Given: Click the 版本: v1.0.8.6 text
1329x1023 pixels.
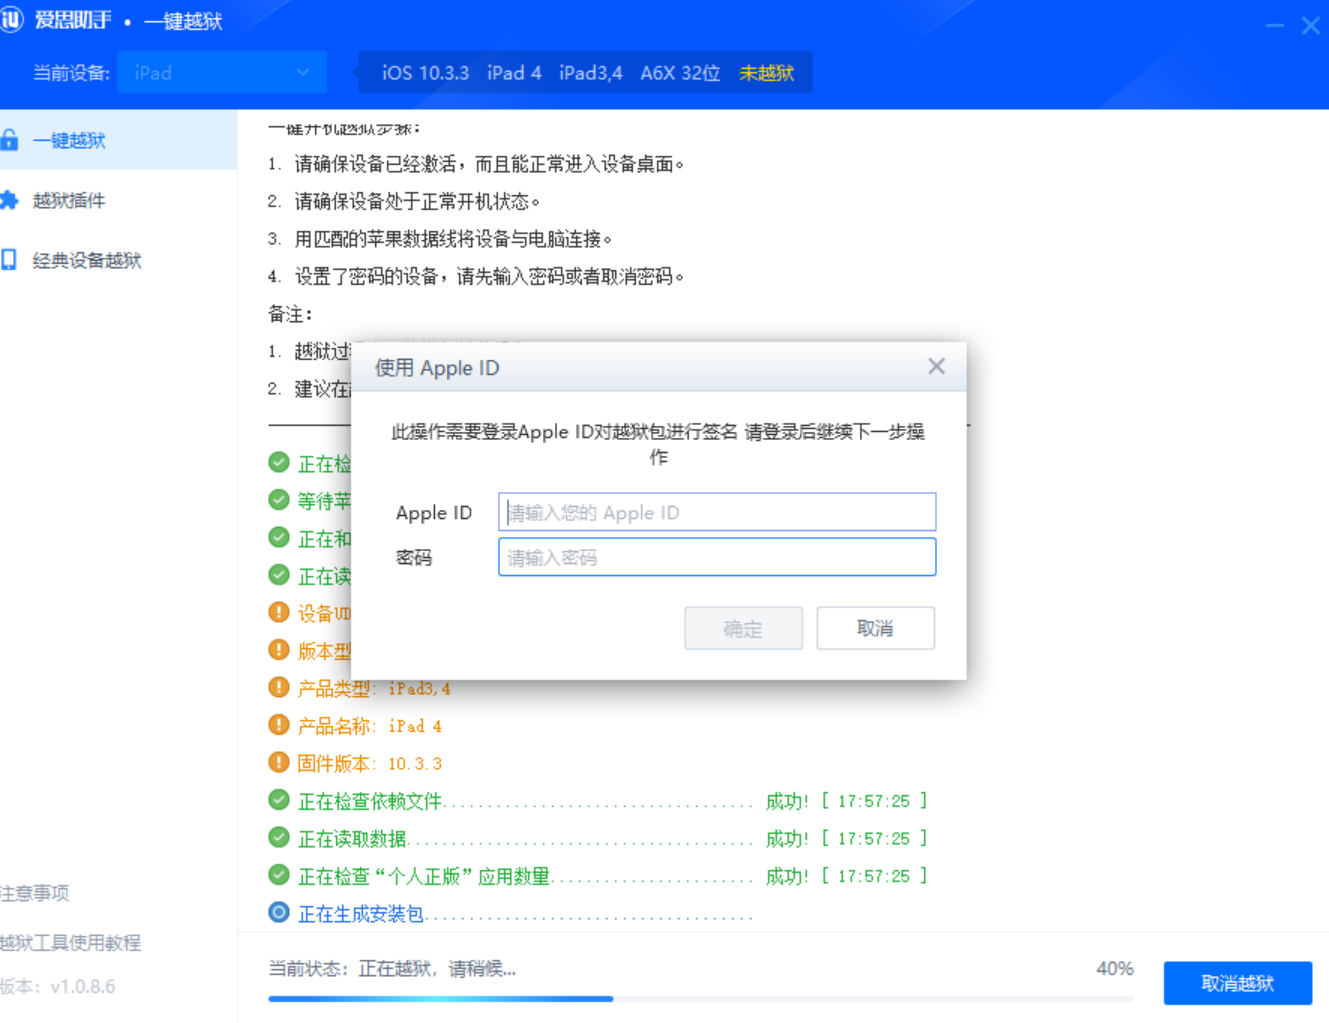Looking at the screenshot, I should 58,987.
